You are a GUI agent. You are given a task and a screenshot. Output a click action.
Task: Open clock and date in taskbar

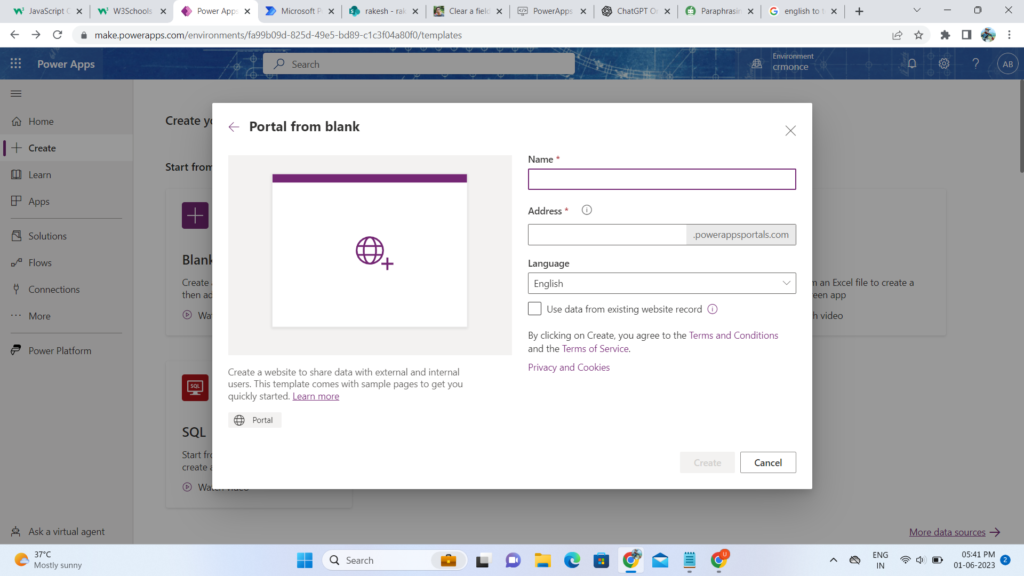point(974,560)
